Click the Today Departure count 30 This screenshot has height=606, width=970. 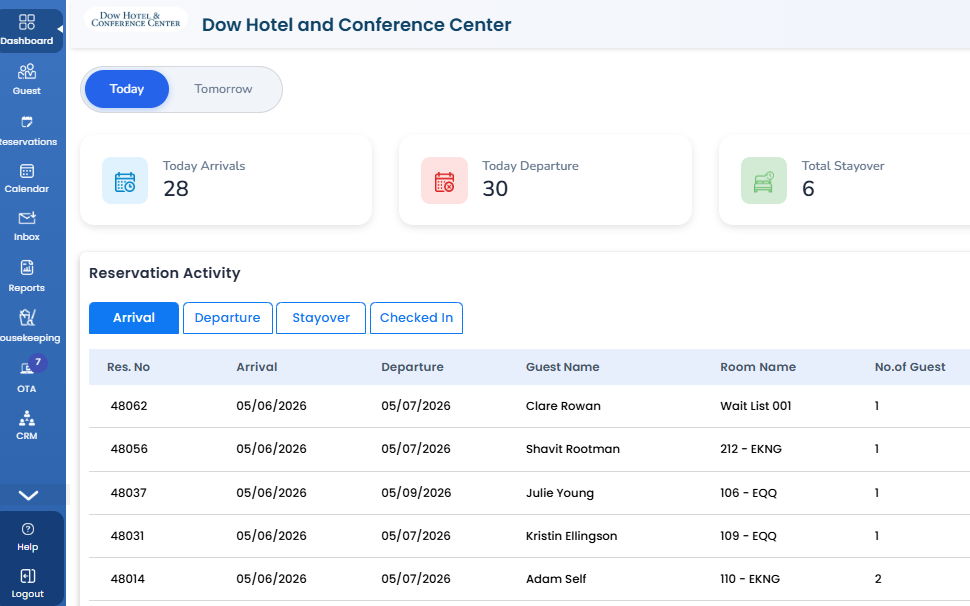[495, 189]
